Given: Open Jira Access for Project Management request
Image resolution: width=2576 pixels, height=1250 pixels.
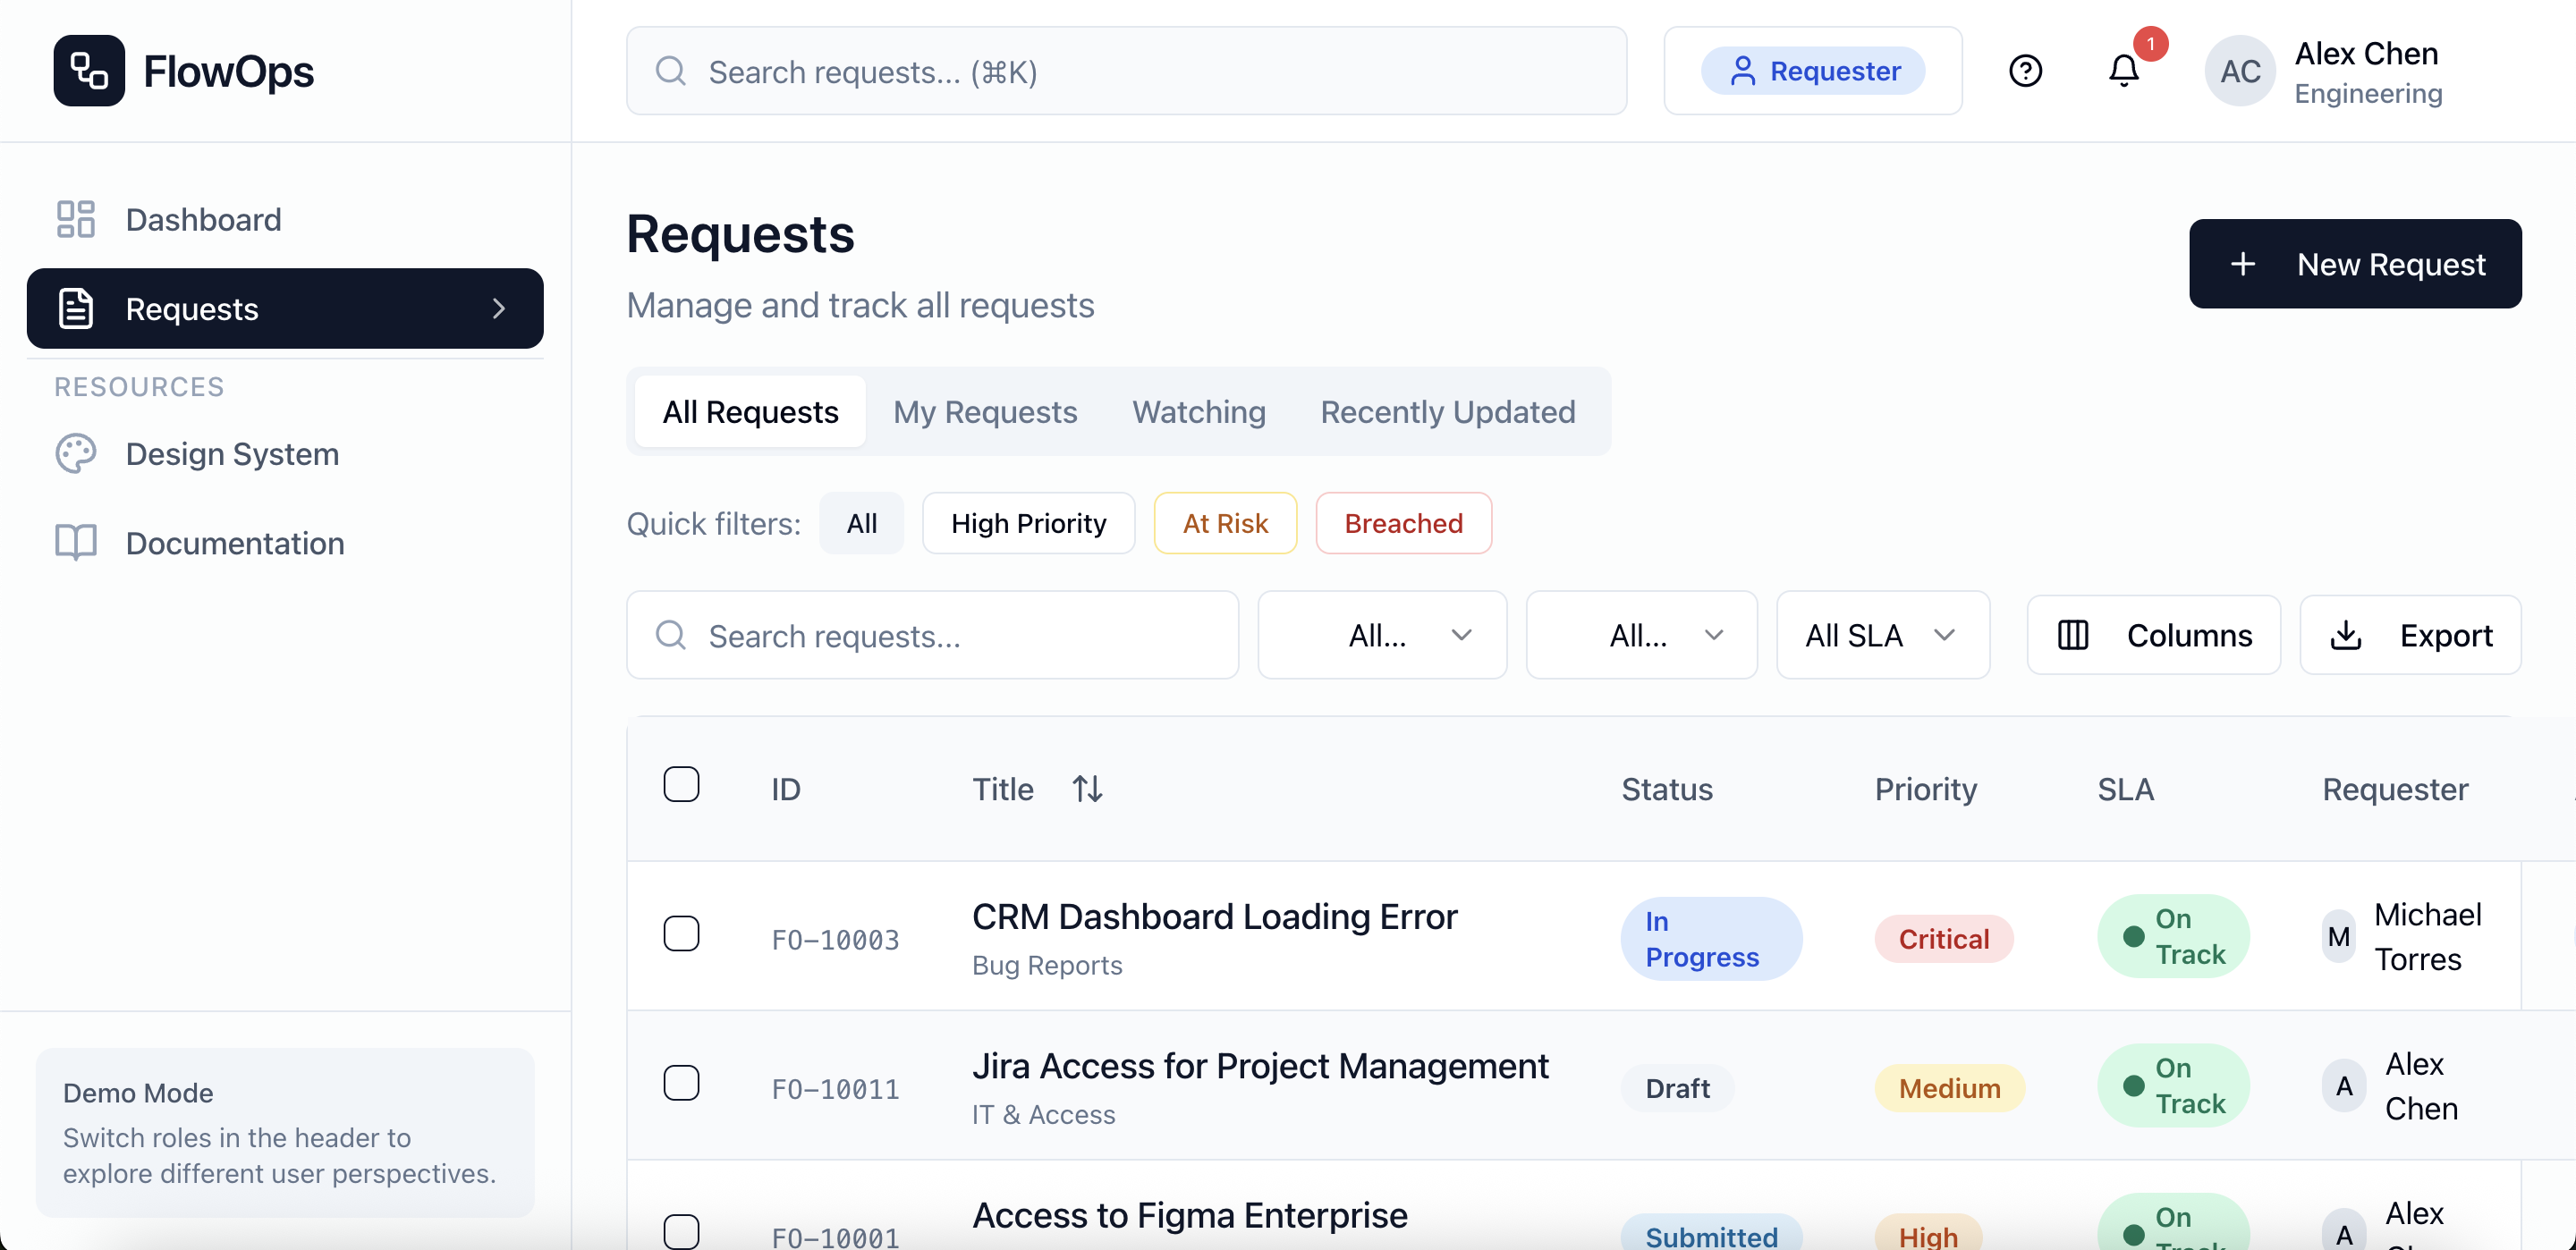Looking at the screenshot, I should pos(1260,1065).
